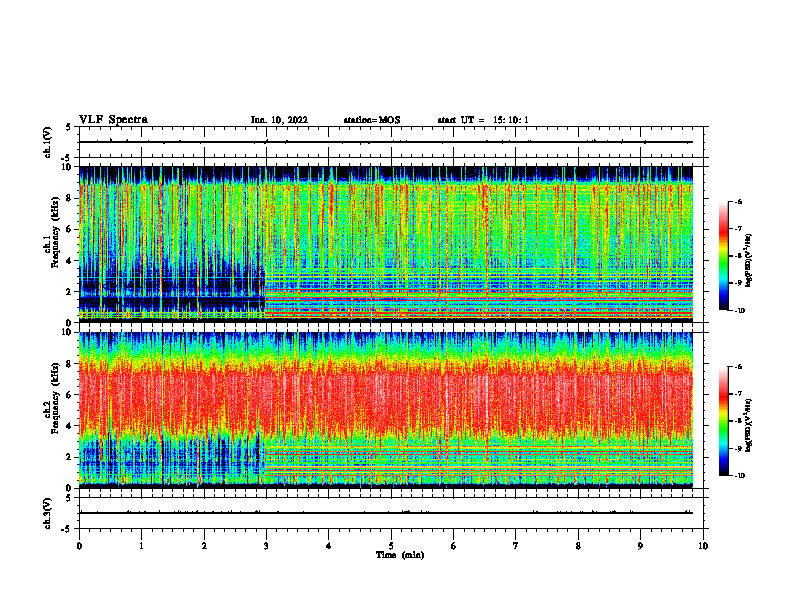Viewport: 792px width, 612px height.
Task: Click the "ch.1(V)" axis label
Action: (48, 142)
